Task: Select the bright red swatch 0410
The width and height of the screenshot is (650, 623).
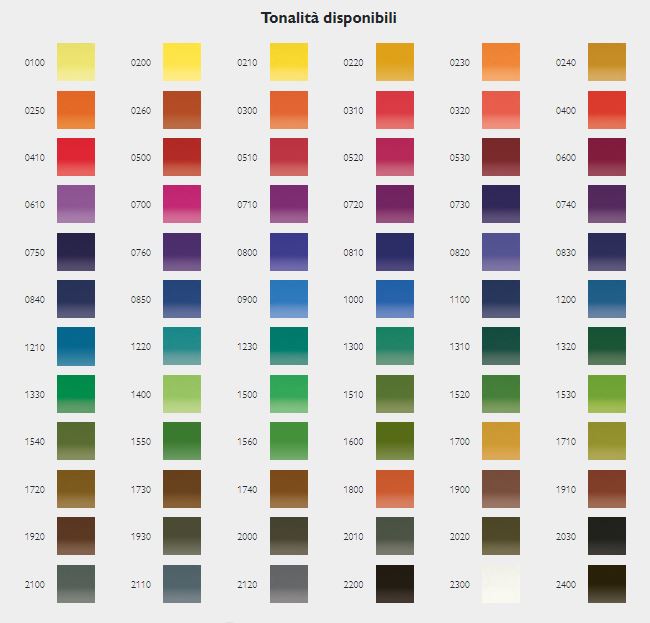Action: (x=76, y=157)
